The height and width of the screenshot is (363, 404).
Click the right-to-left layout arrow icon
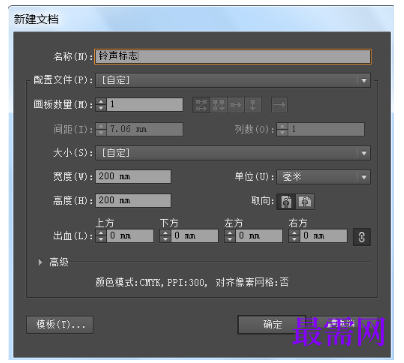click(x=279, y=105)
